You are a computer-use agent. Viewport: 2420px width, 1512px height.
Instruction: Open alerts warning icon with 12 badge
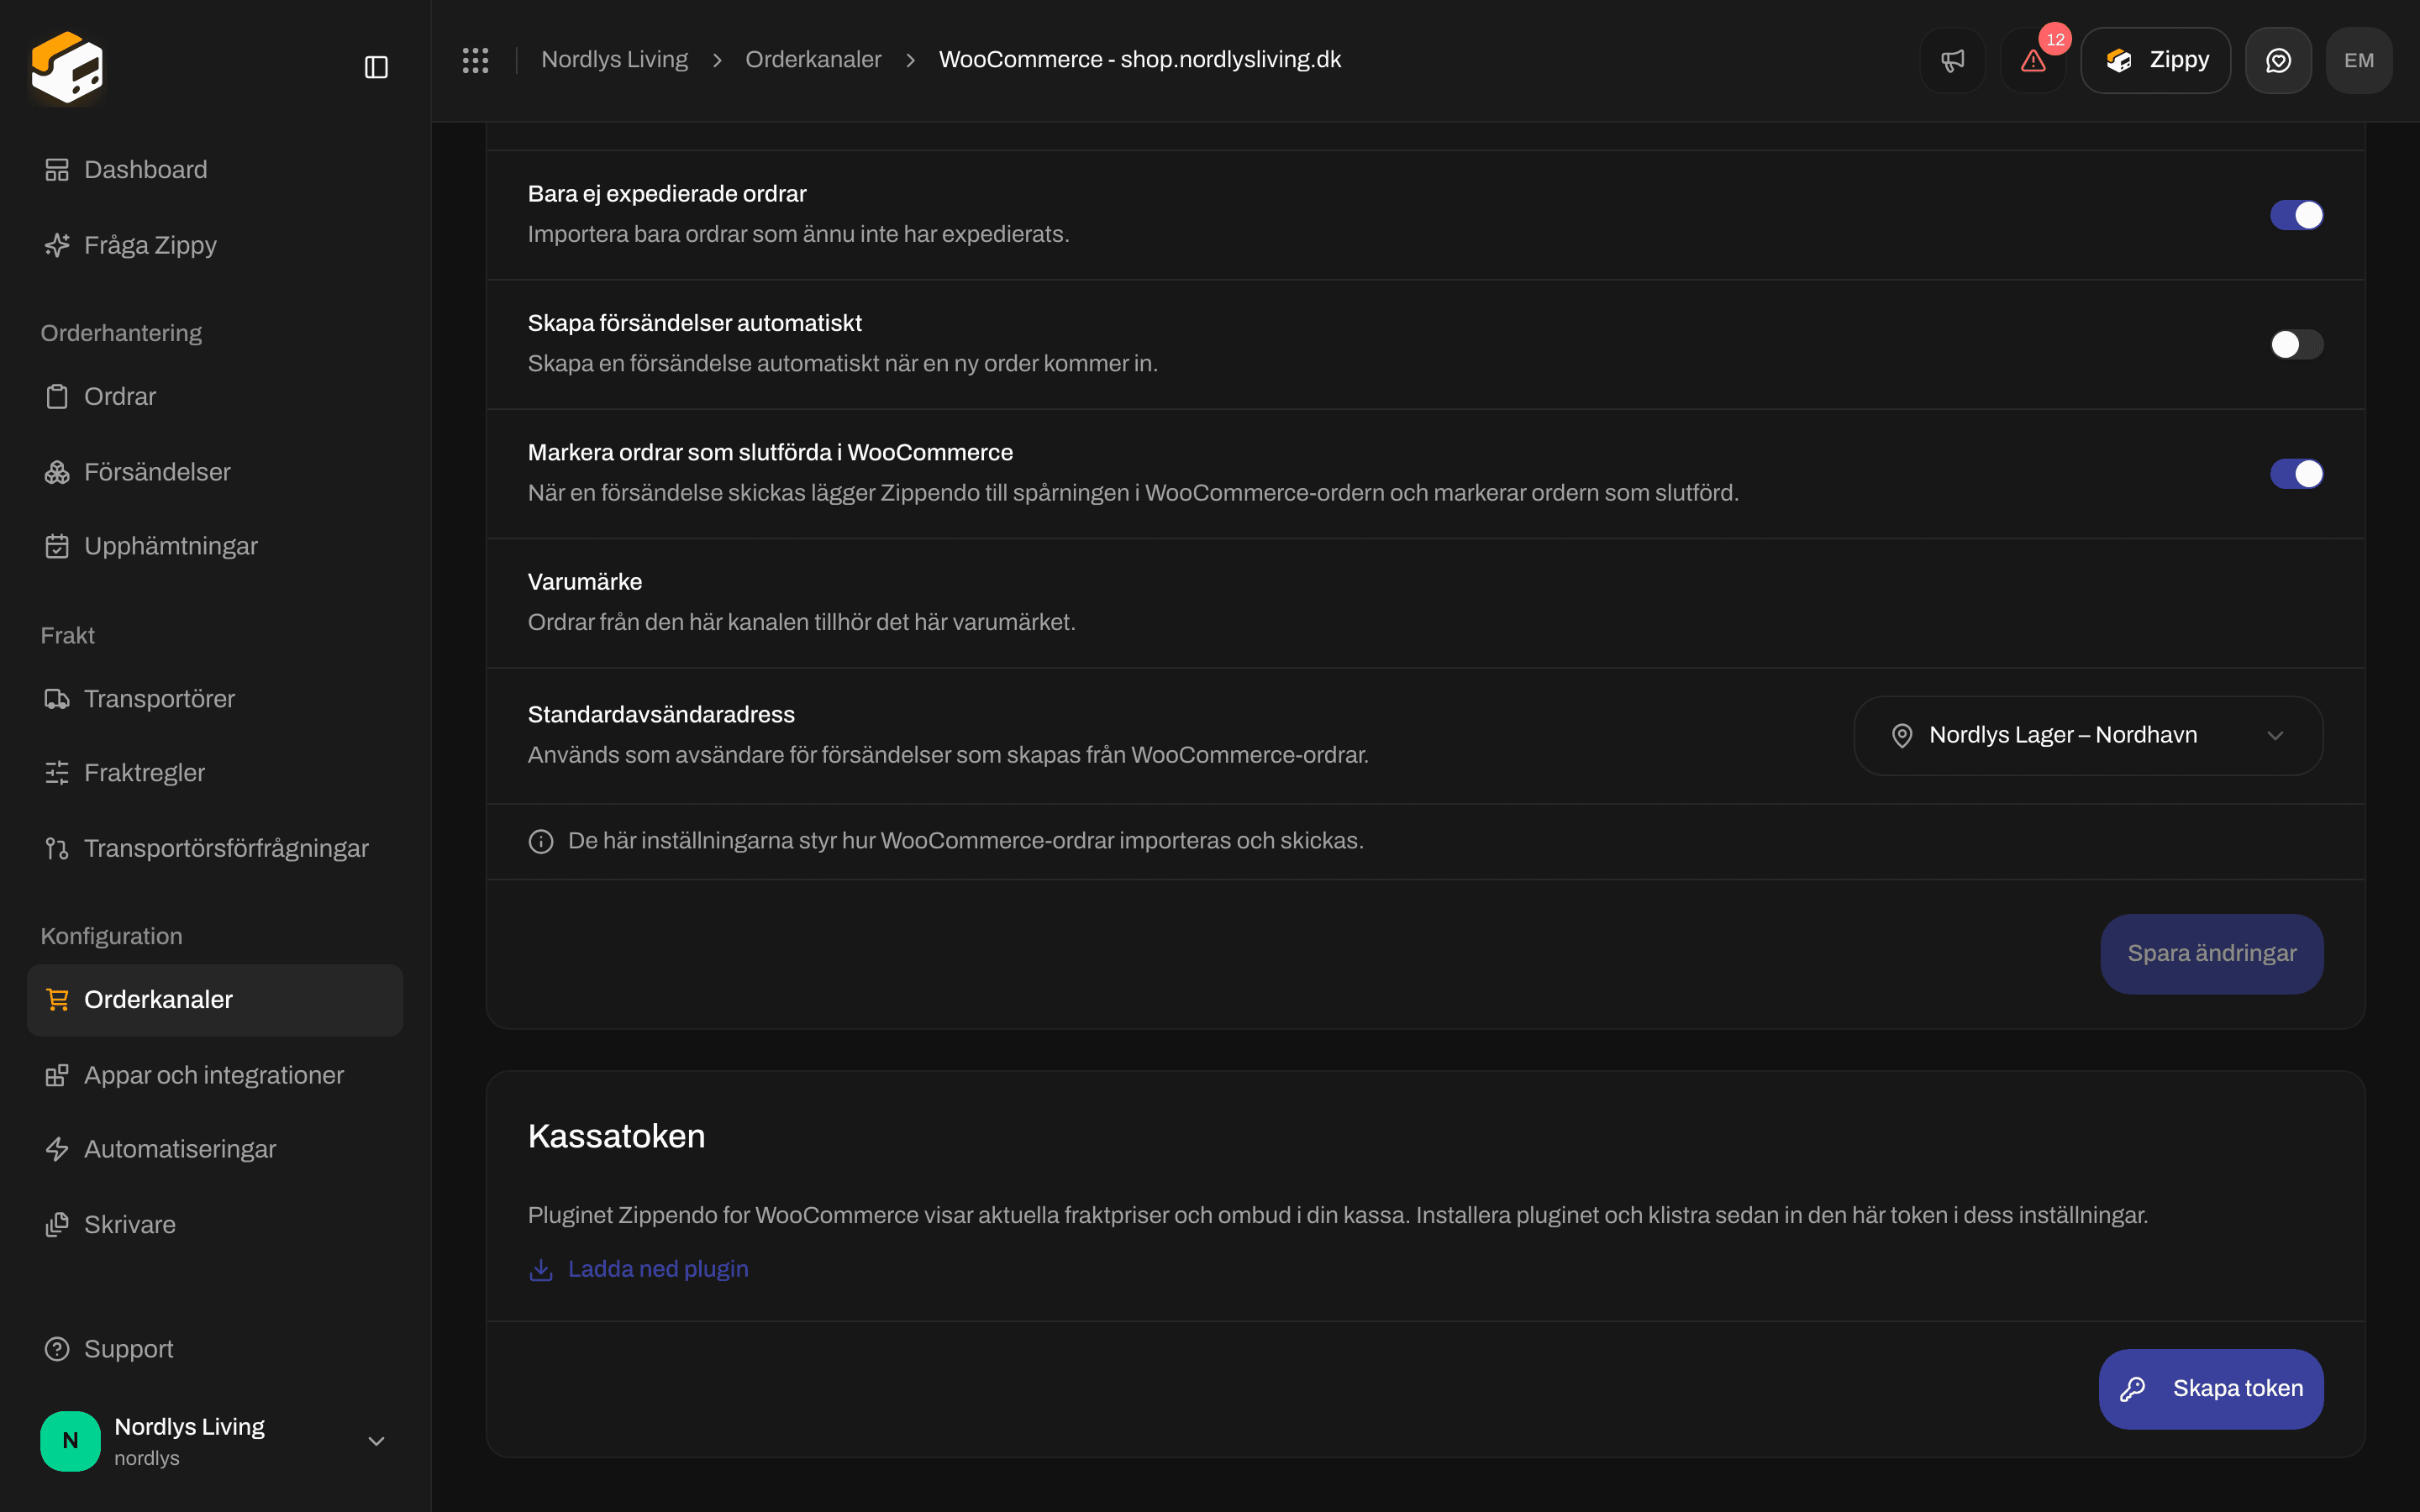2033,60
